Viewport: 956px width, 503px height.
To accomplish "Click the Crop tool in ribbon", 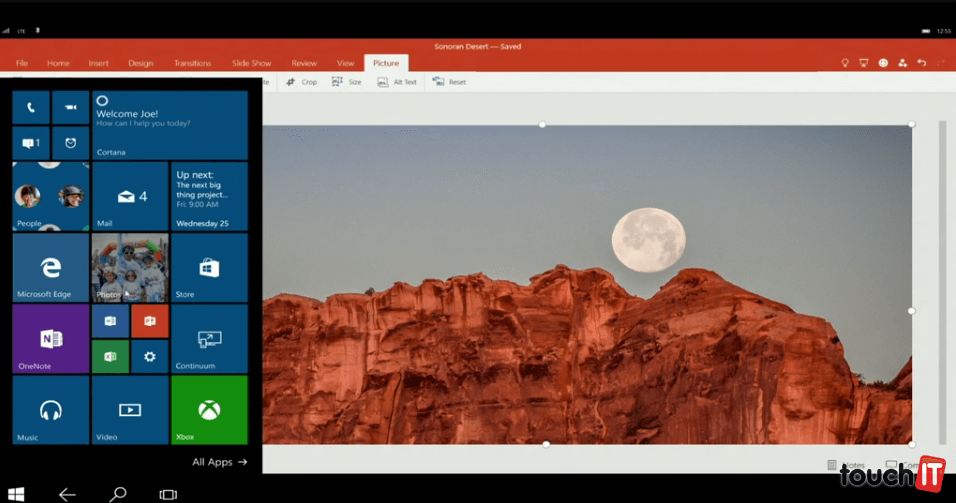I will coord(301,82).
